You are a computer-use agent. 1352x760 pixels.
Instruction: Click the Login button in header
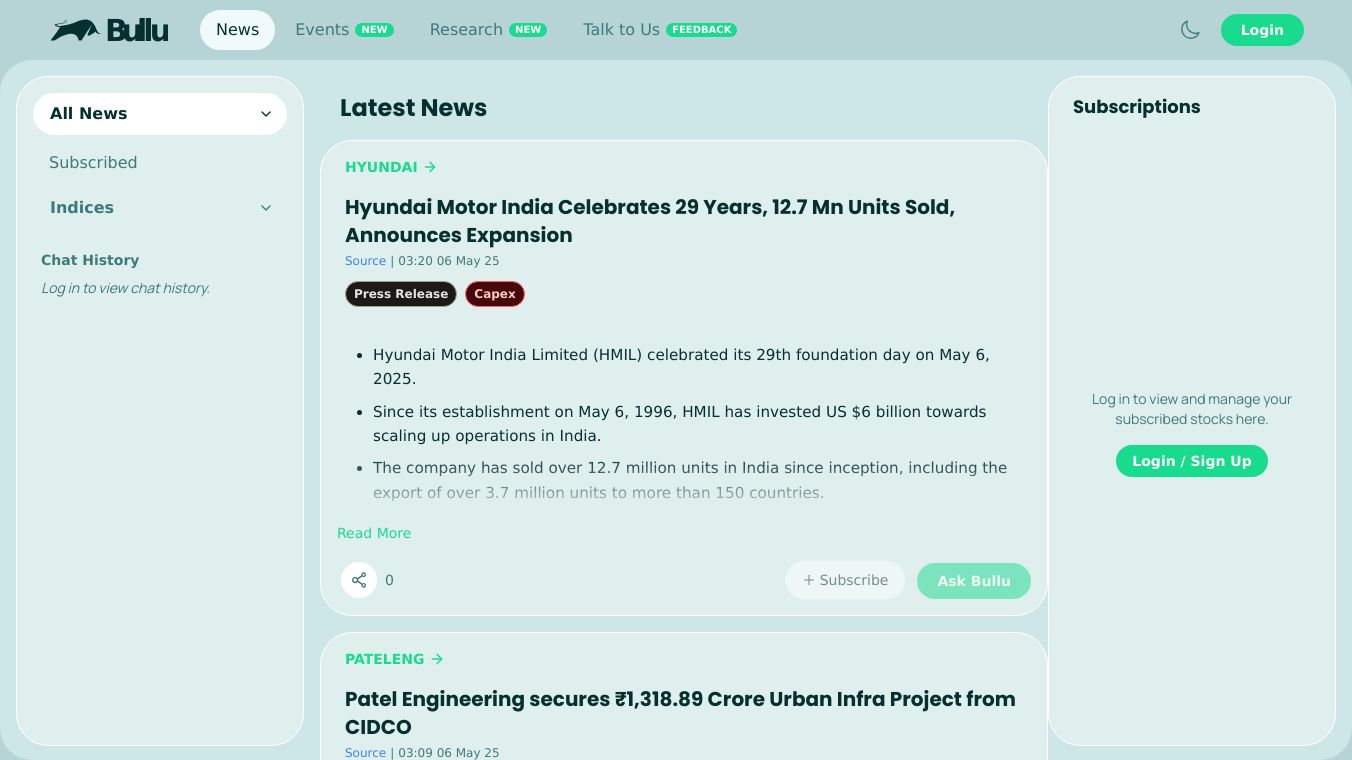pyautogui.click(x=1261, y=30)
